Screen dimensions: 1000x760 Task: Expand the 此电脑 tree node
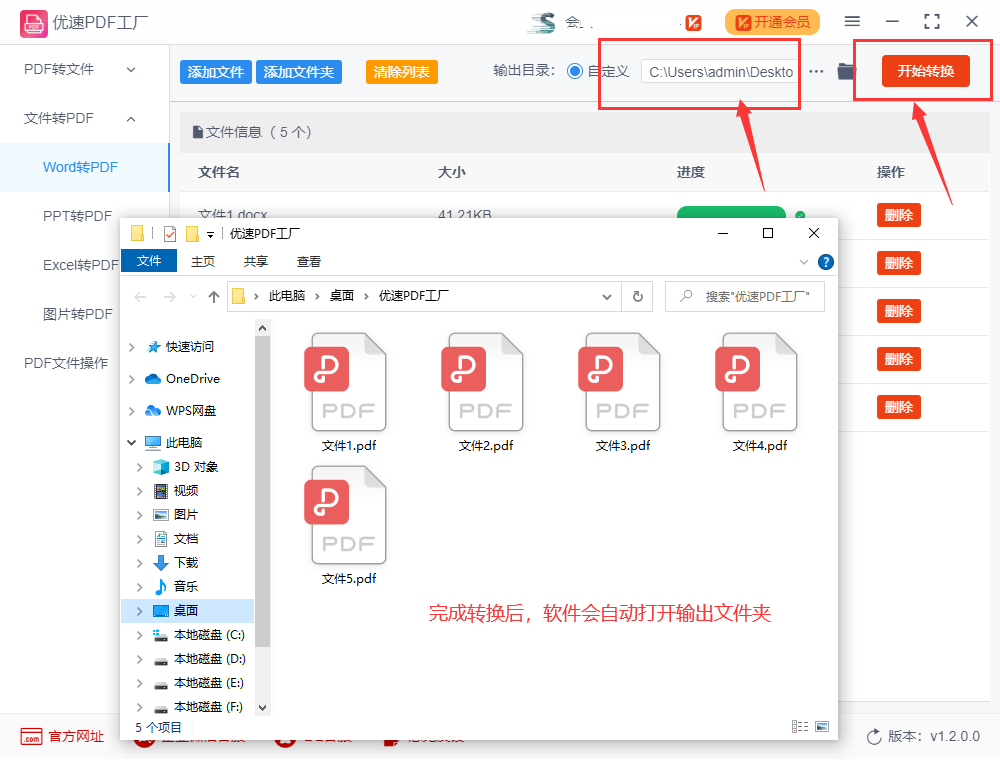[131, 442]
